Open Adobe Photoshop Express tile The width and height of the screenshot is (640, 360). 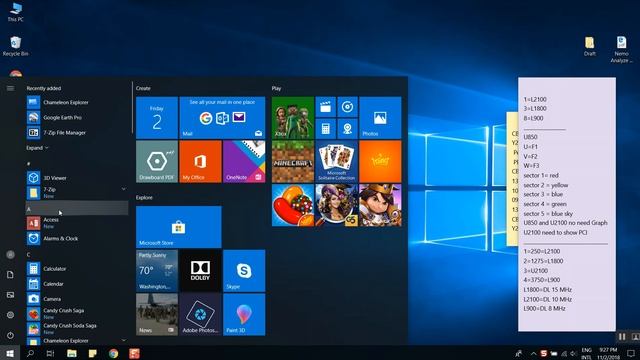200,314
